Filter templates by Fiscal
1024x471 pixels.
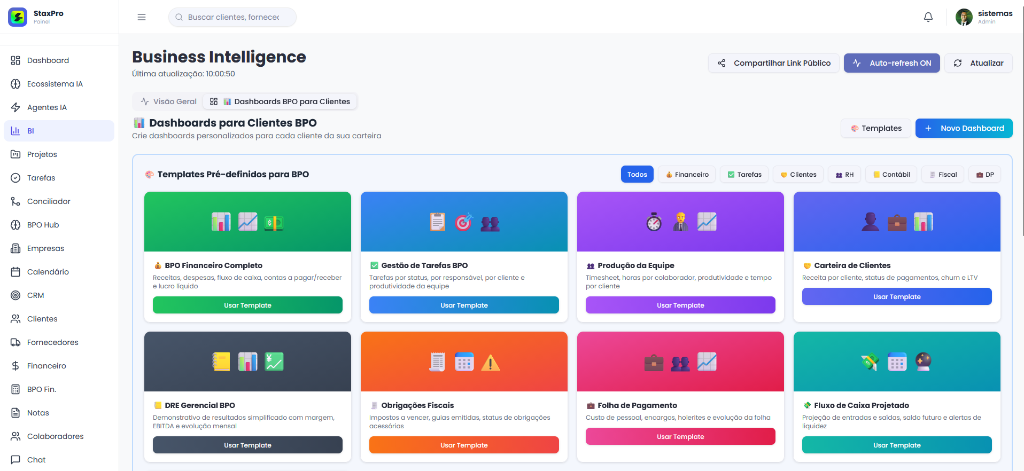point(942,174)
